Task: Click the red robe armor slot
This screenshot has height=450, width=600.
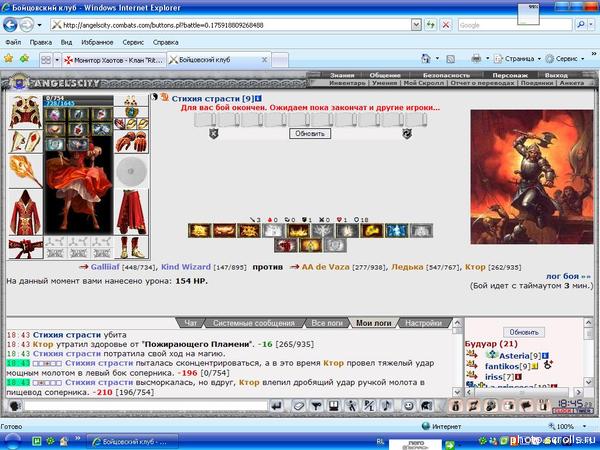Action: 26,211
